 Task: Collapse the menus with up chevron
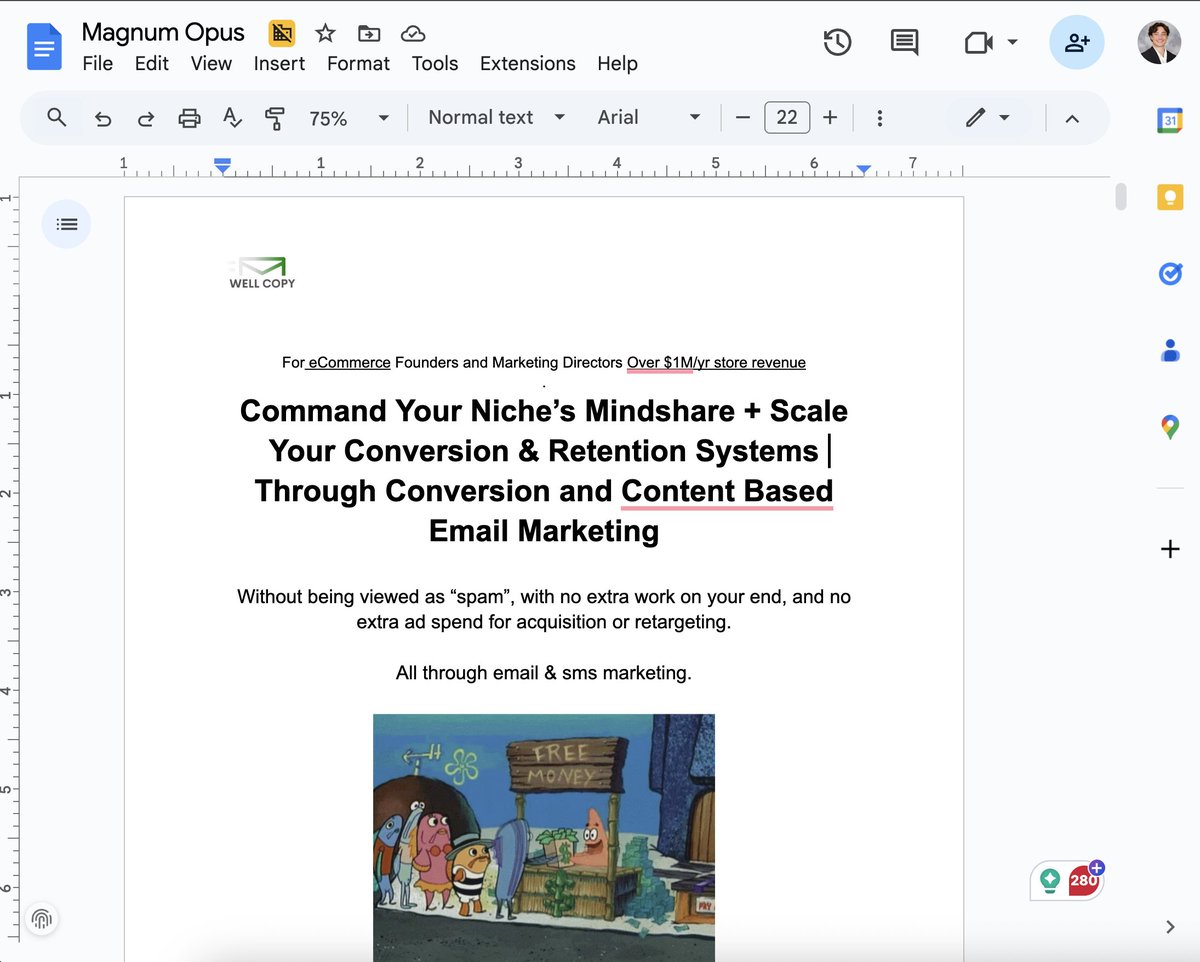pos(1072,118)
